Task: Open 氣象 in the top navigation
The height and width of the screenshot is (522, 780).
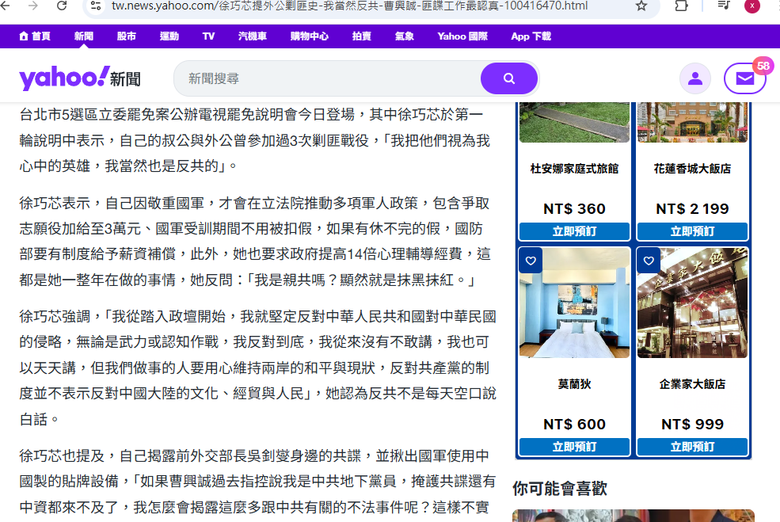Action: pos(404,36)
